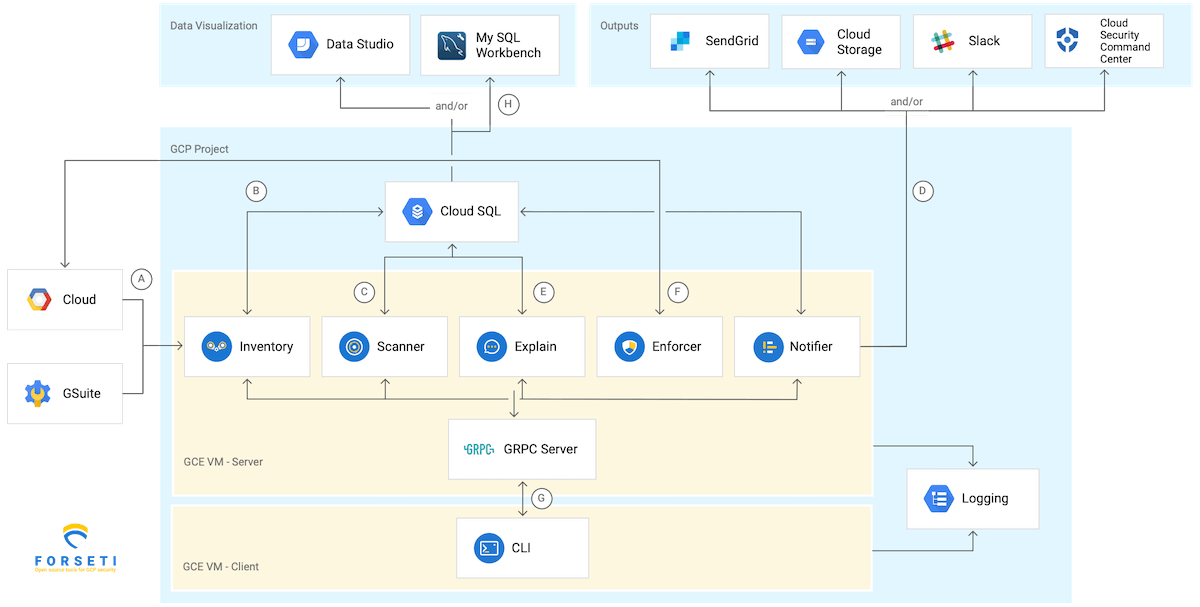Click the "Slack" label text
This screenshot has width=1200, height=607.
984,41
